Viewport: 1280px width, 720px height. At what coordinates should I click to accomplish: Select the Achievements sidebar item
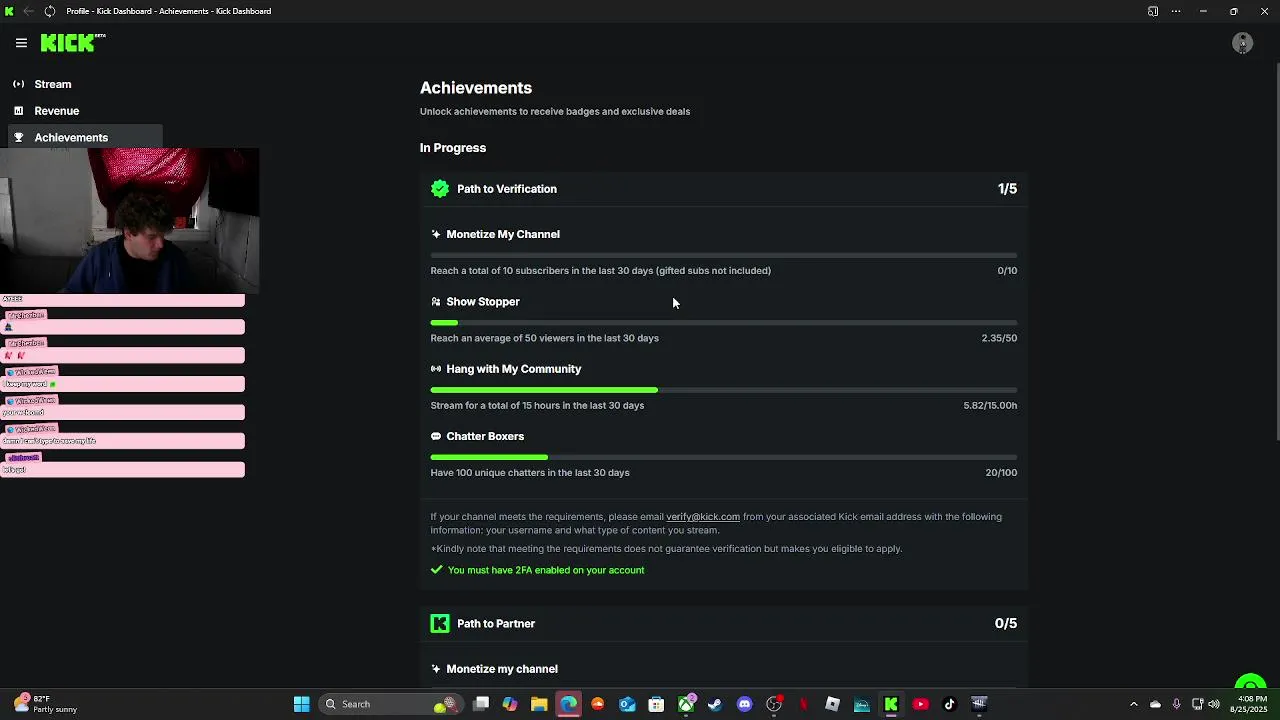(85, 137)
